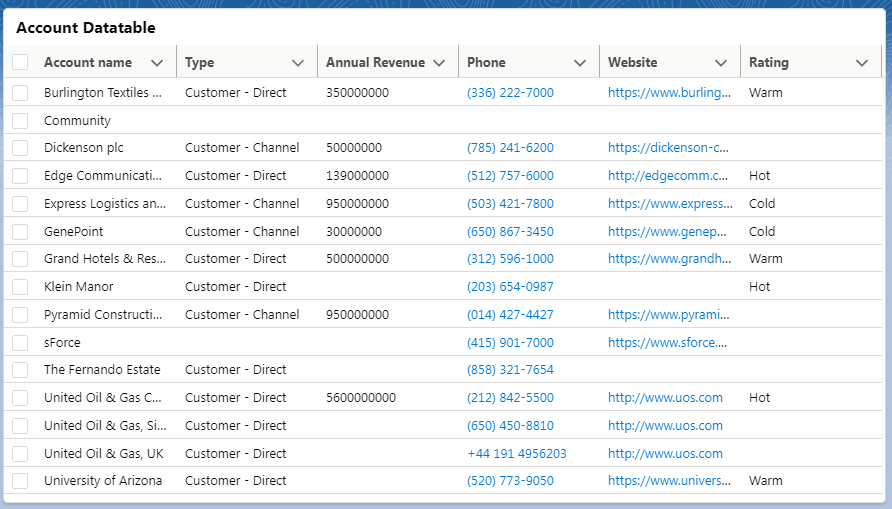892x509 pixels.
Task: Click the Klein Manor account name
Action: pos(79,287)
